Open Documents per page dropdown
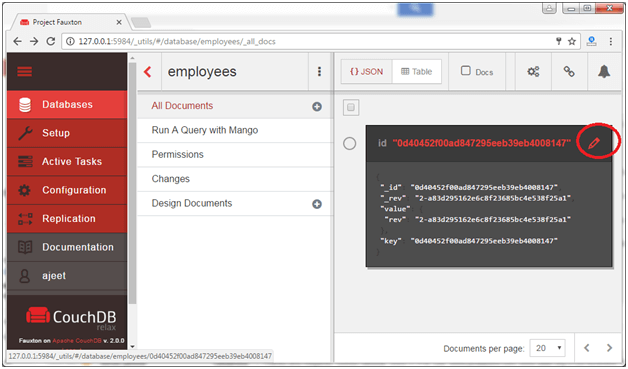This screenshot has height=369, width=628. coord(547,348)
